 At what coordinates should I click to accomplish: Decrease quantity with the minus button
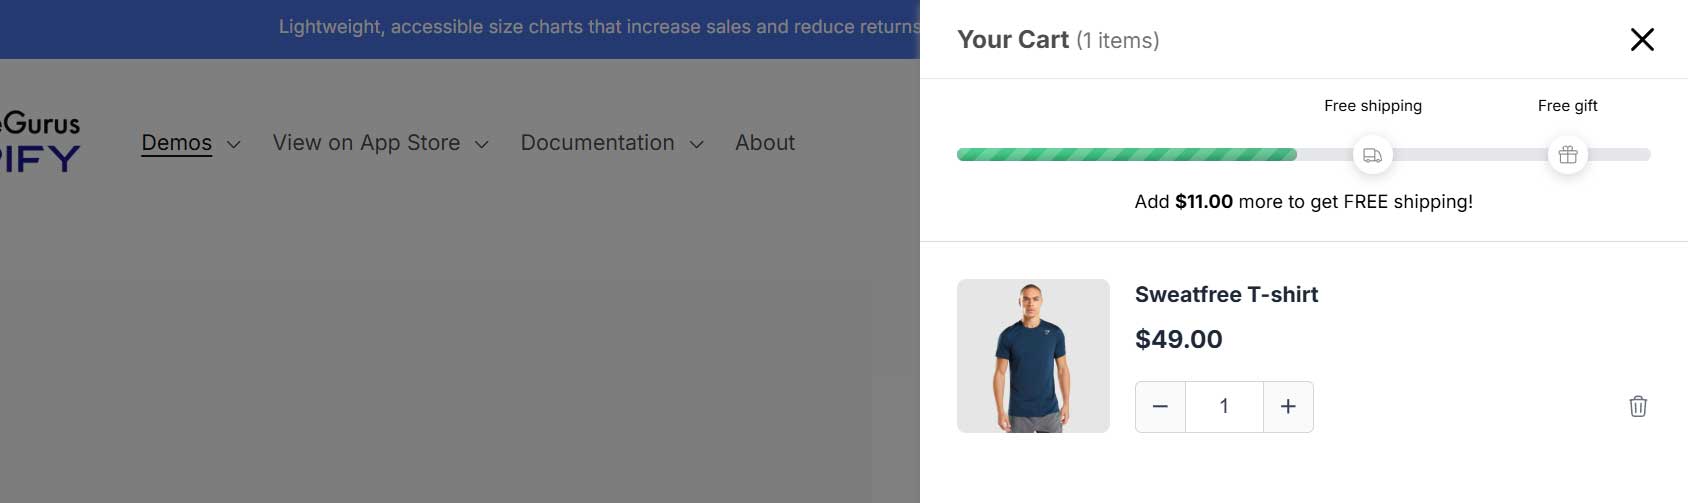pos(1160,407)
